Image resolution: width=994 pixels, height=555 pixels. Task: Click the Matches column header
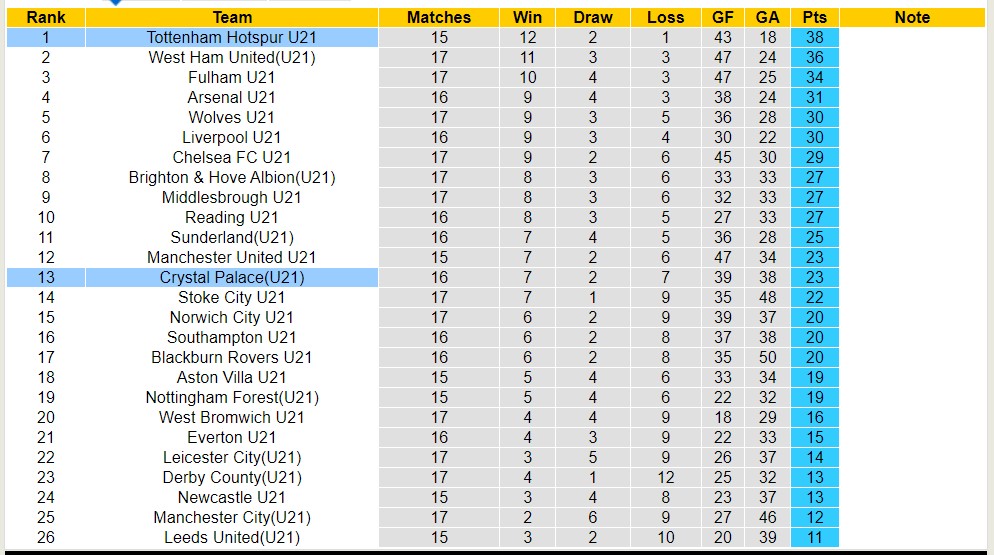439,17
